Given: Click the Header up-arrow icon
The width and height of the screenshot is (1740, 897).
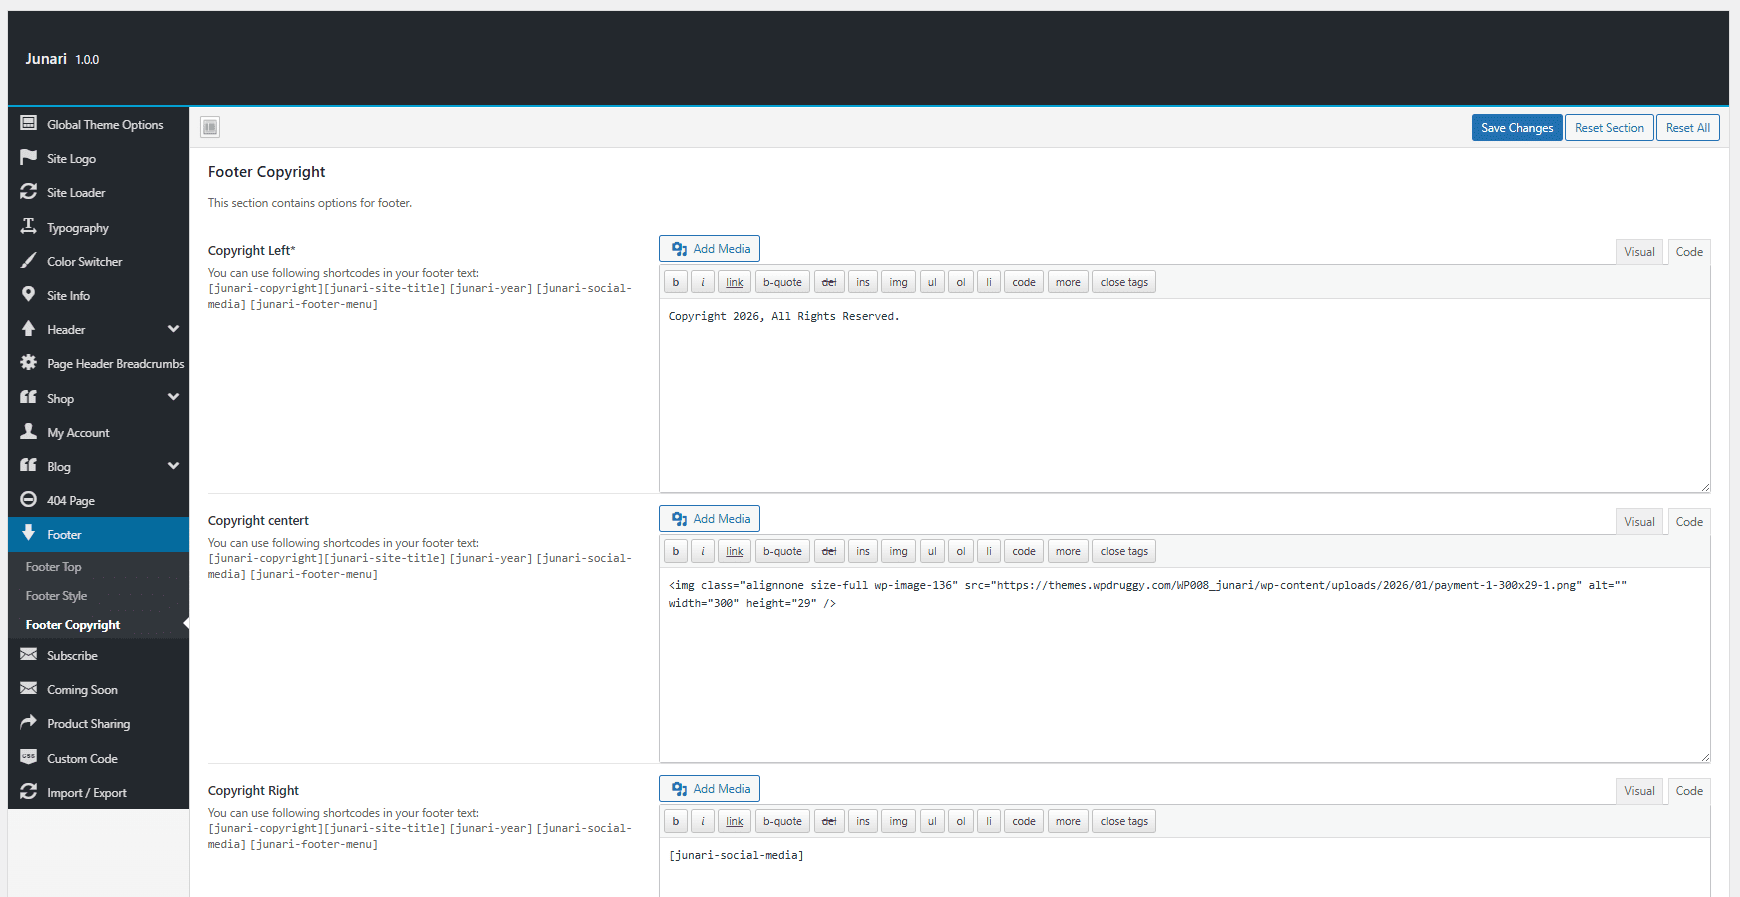Looking at the screenshot, I should 29,329.
